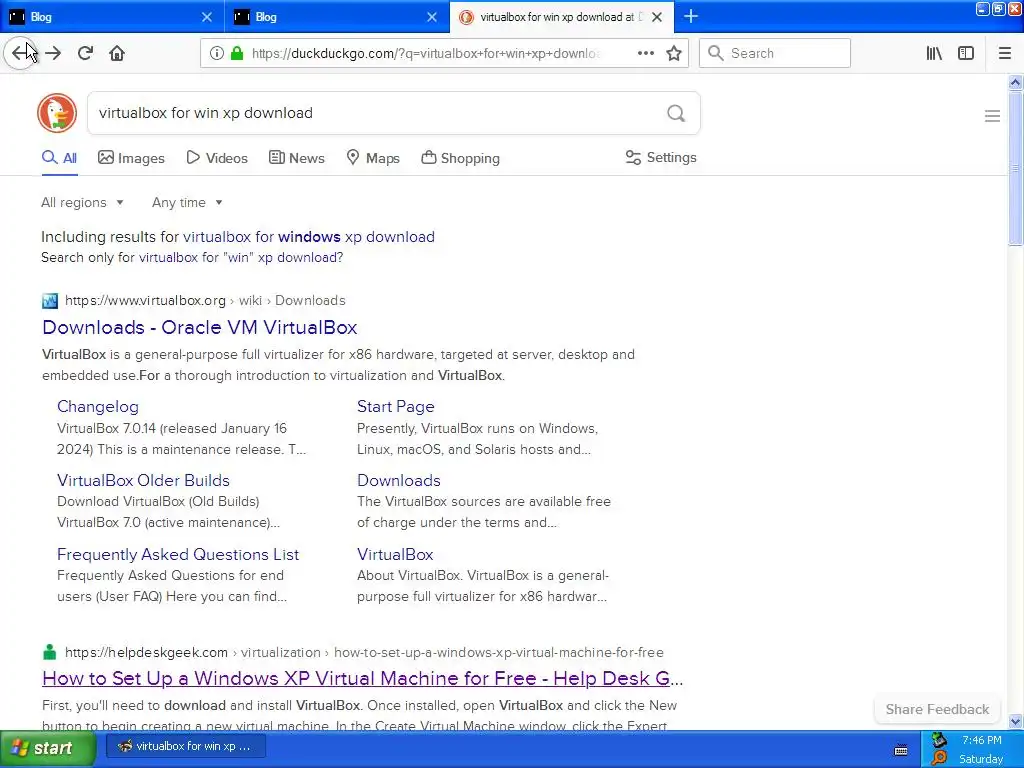1024x768 pixels.
Task: Reload the current page
Action: (x=85, y=53)
